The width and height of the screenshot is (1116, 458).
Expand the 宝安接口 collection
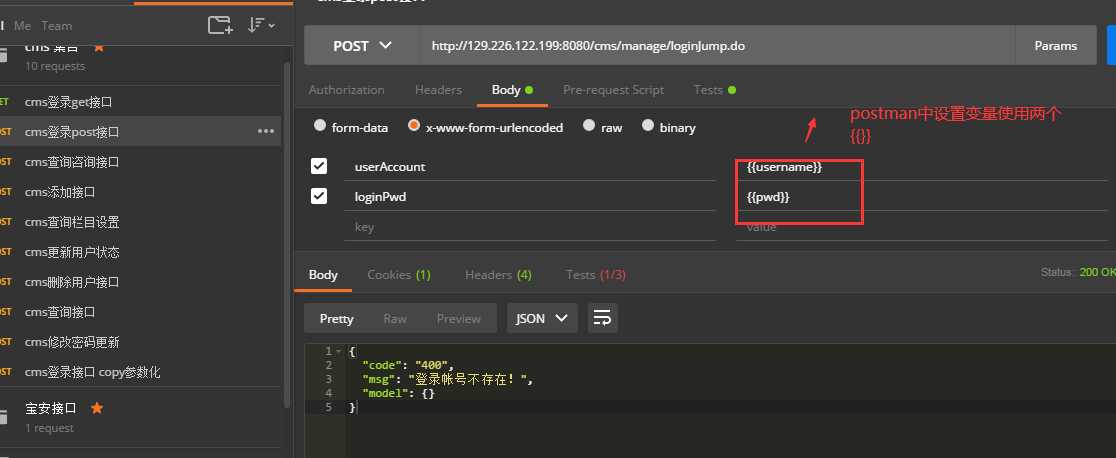pyautogui.click(x=51, y=408)
